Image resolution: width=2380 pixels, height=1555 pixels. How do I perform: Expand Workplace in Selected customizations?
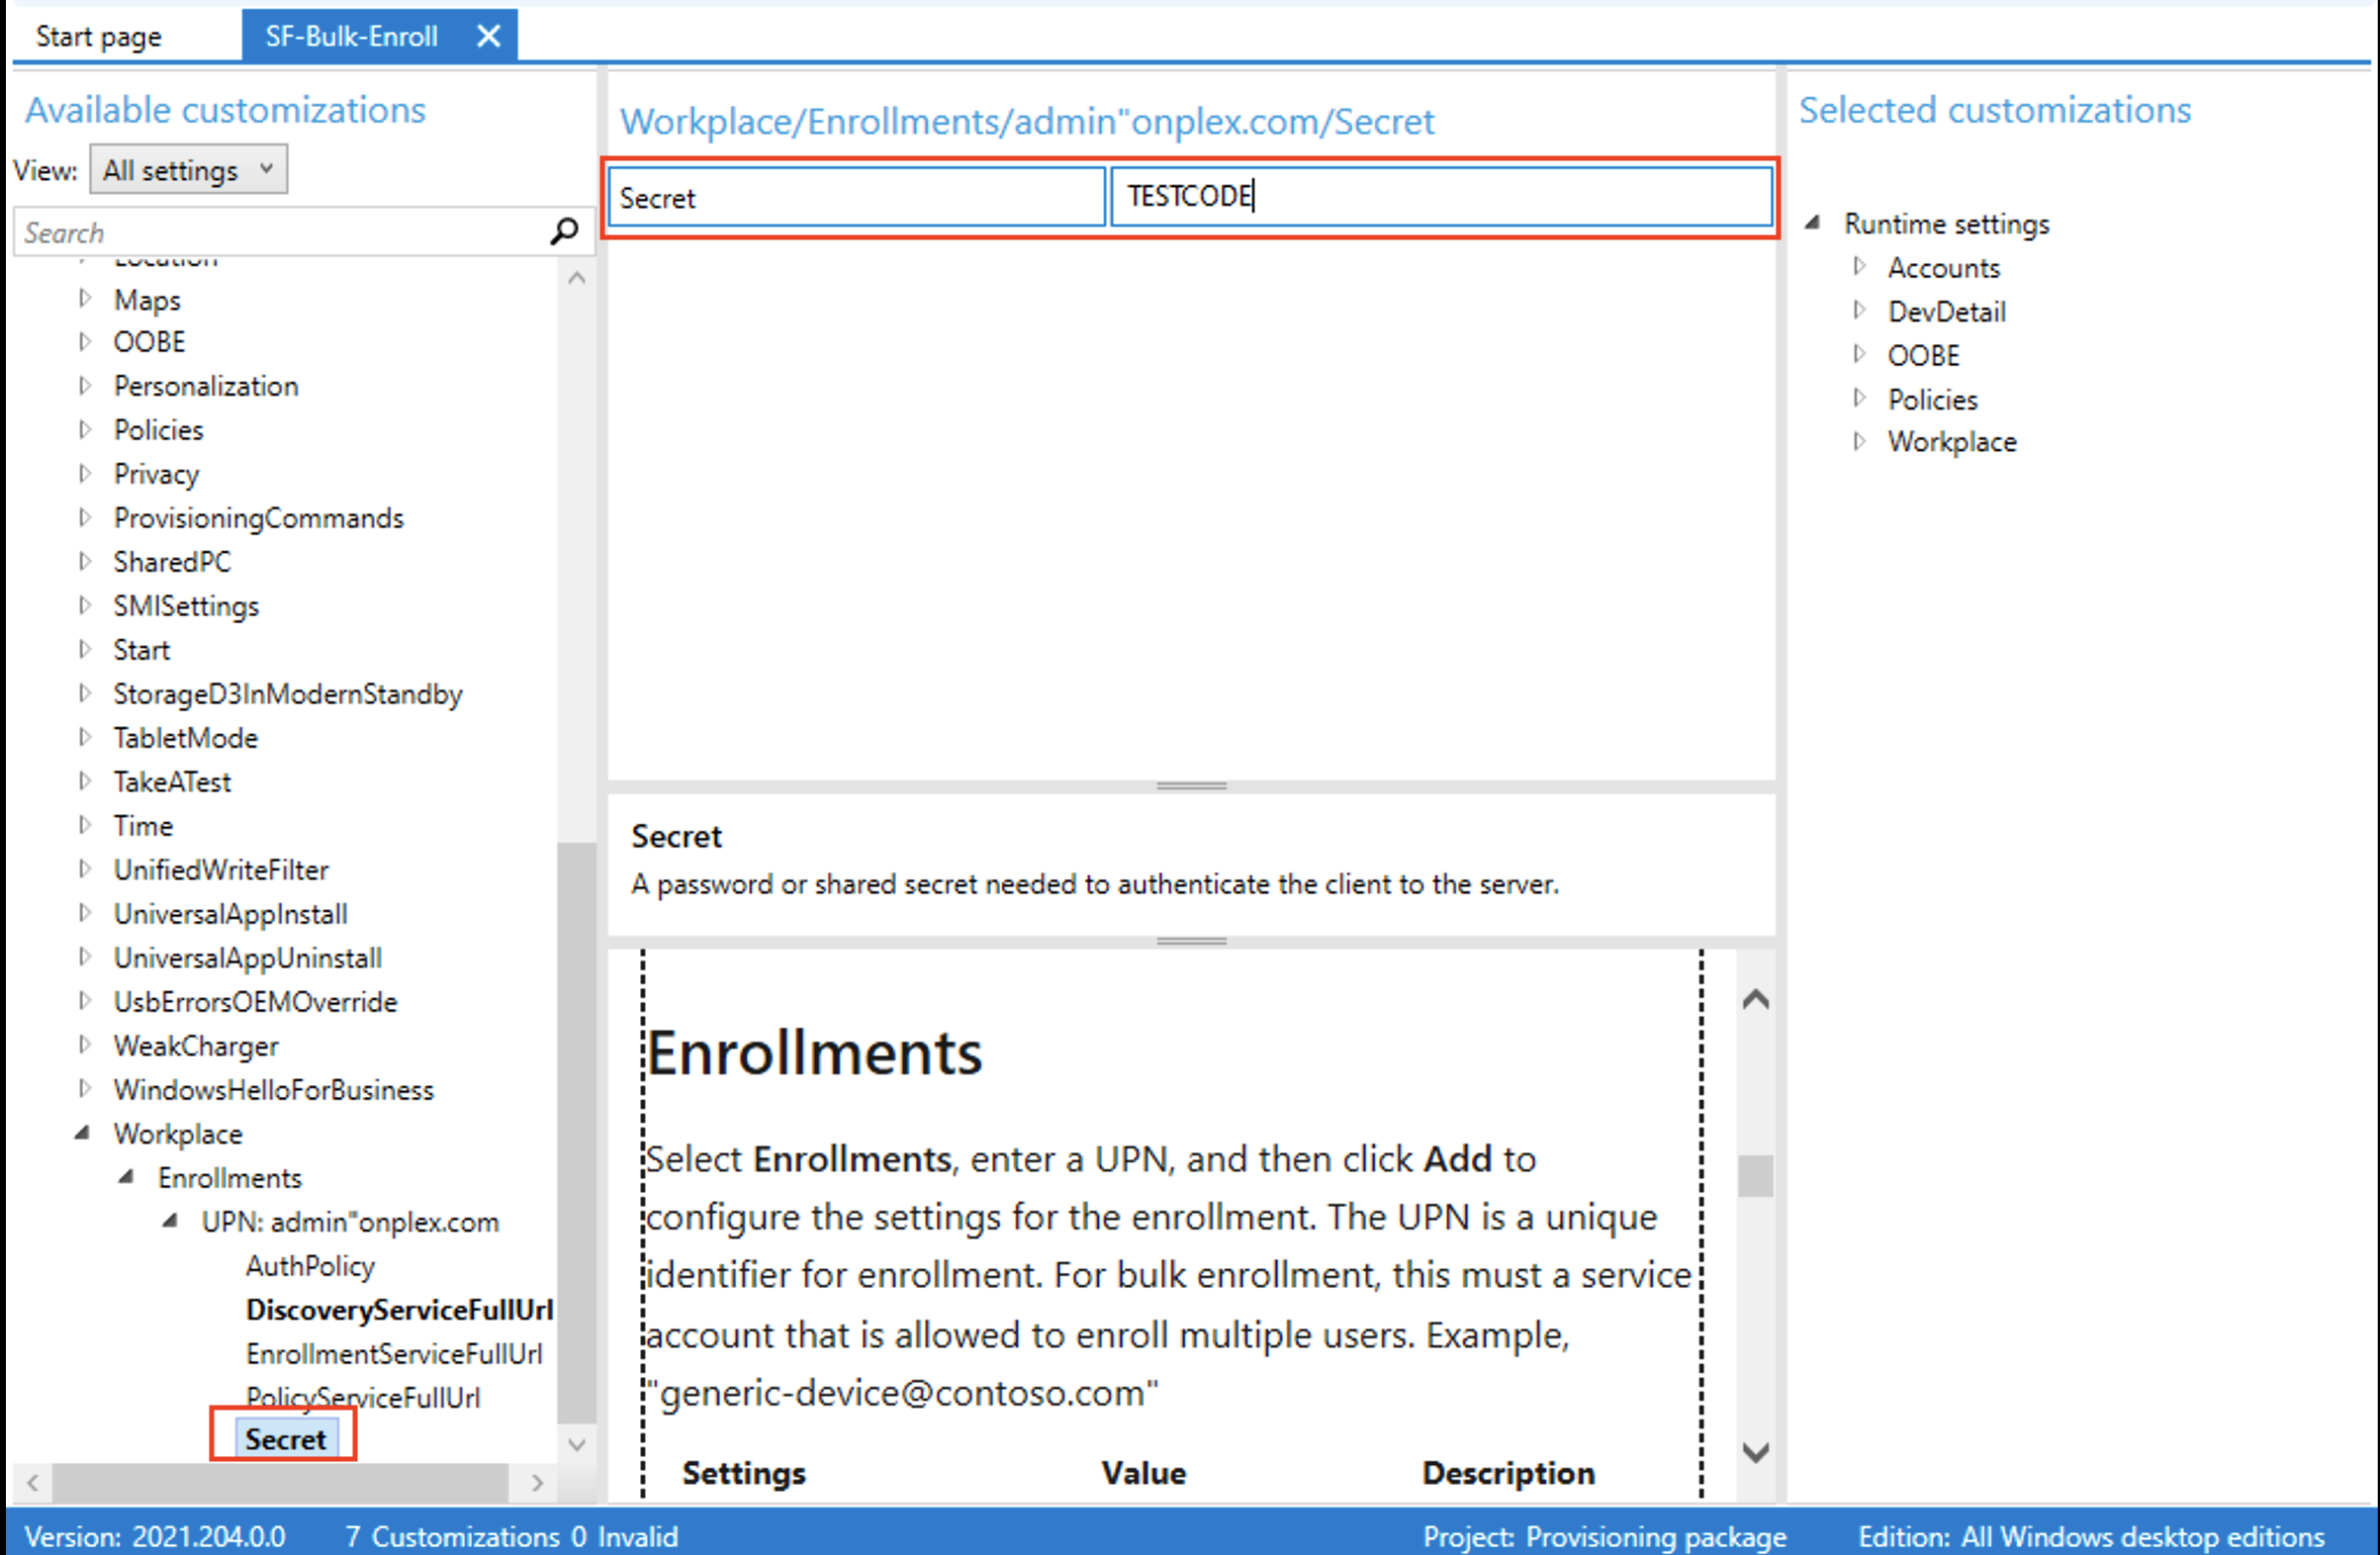click(x=1859, y=441)
